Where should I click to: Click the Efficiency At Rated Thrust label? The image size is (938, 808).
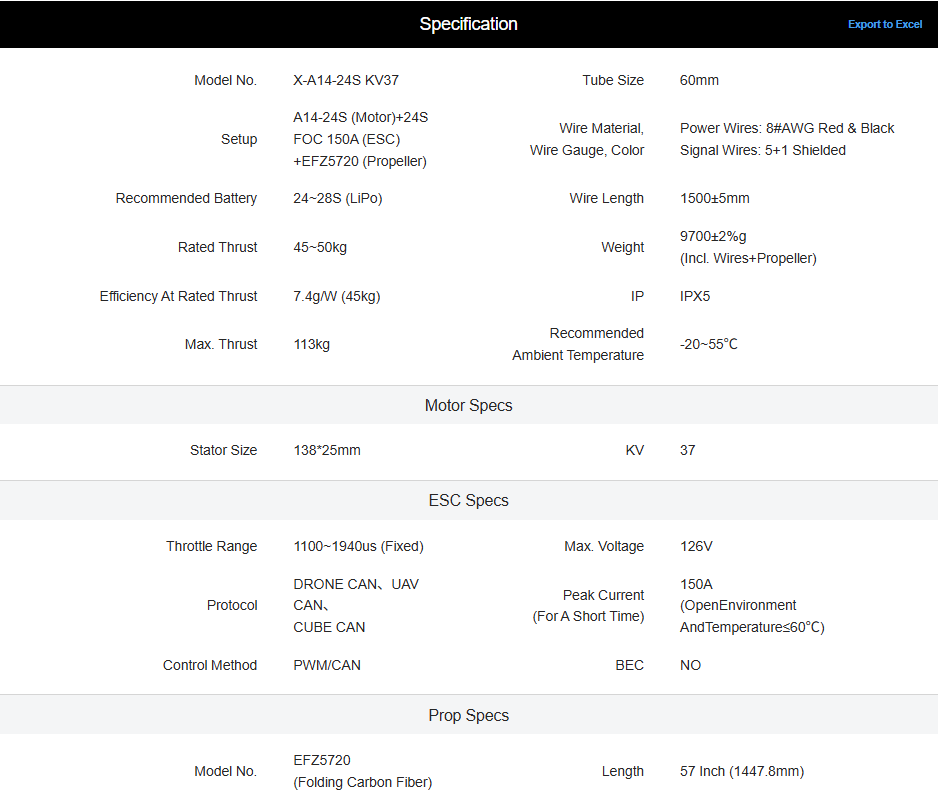click(178, 297)
